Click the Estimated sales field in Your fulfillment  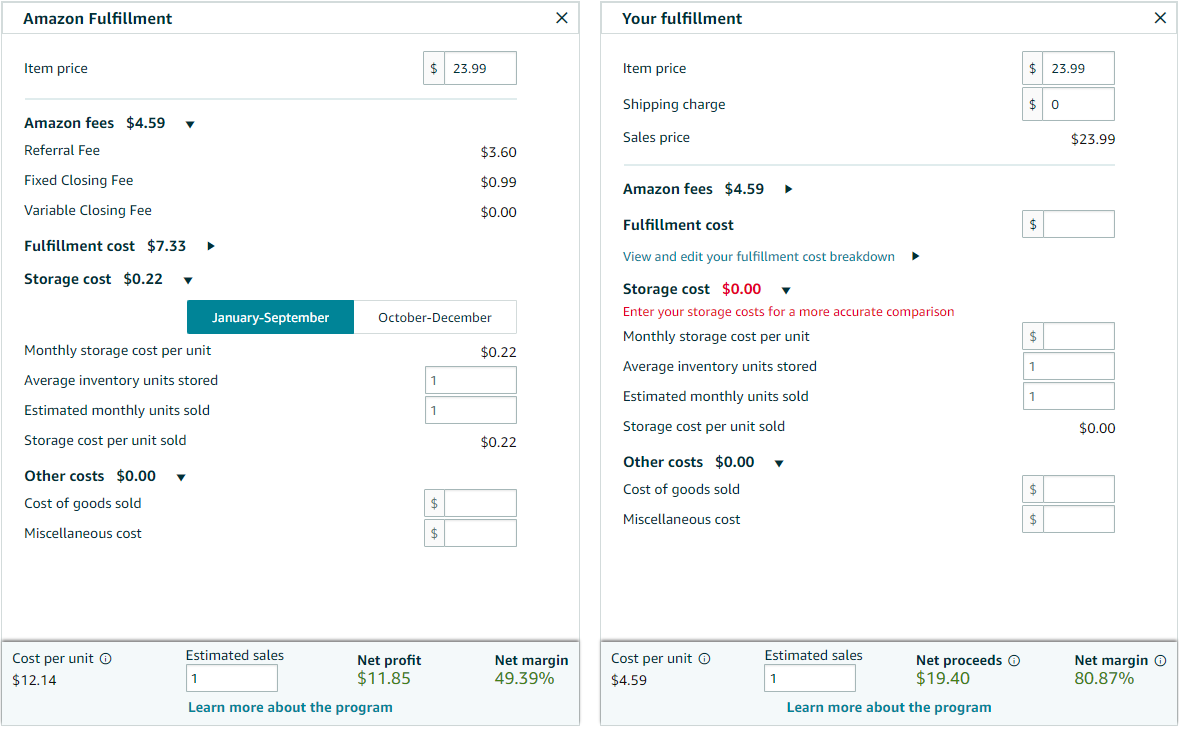click(809, 678)
